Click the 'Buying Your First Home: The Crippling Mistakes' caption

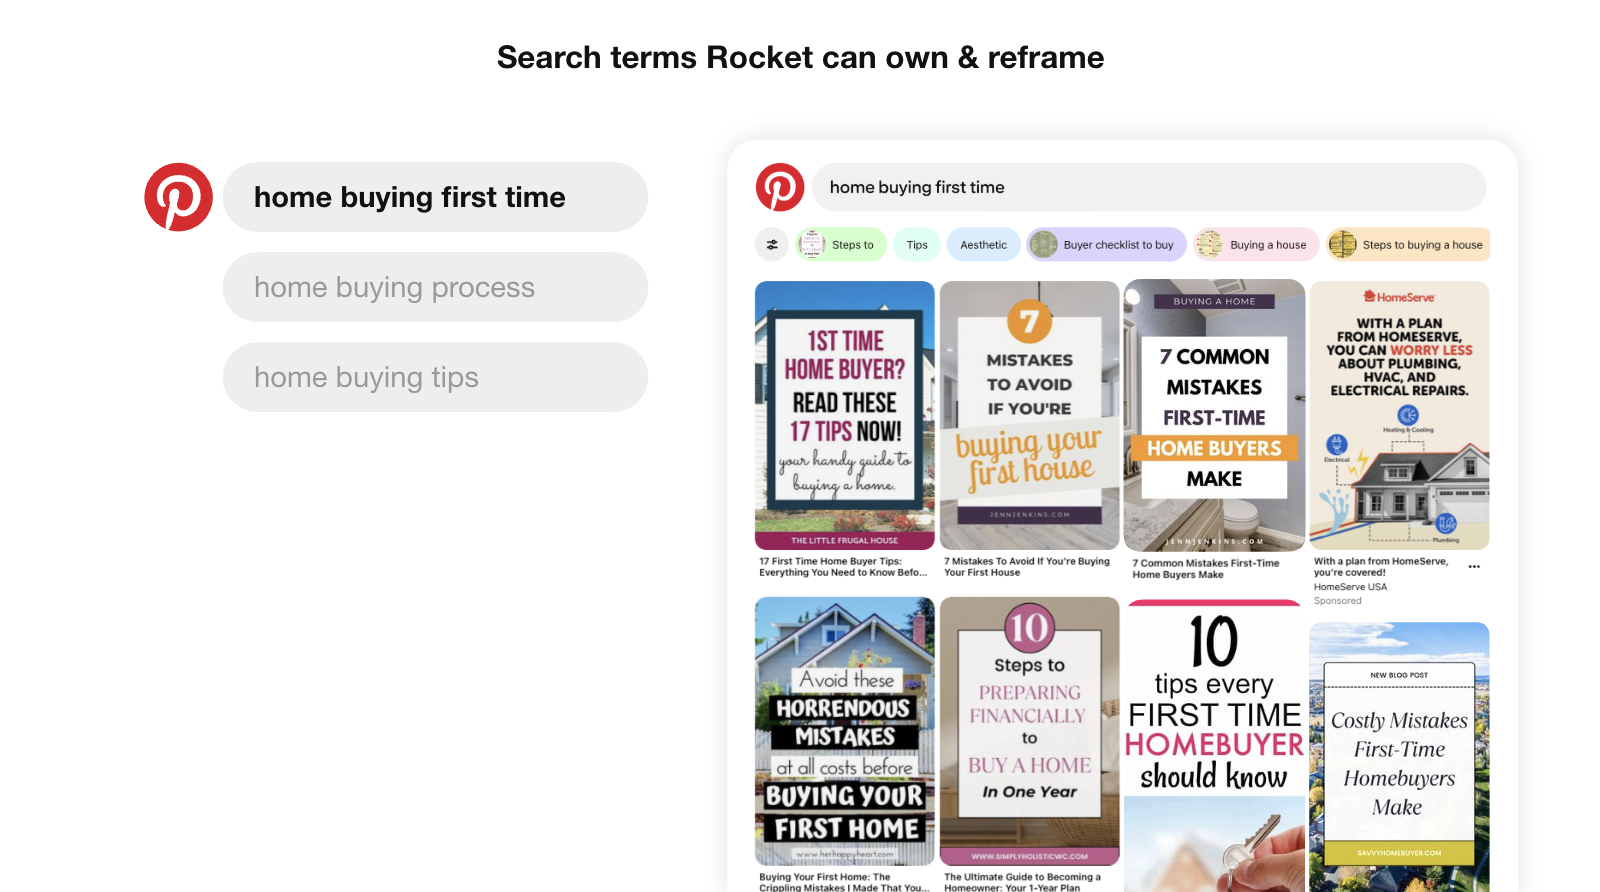point(844,882)
